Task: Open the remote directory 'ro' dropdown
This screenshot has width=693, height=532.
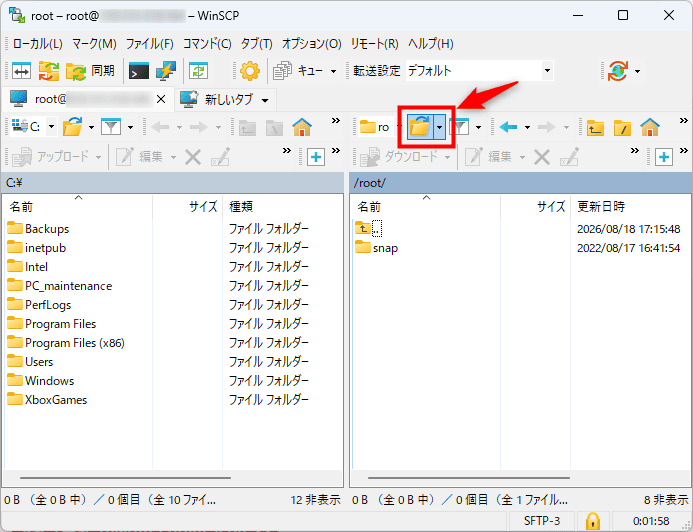Action: click(x=379, y=127)
